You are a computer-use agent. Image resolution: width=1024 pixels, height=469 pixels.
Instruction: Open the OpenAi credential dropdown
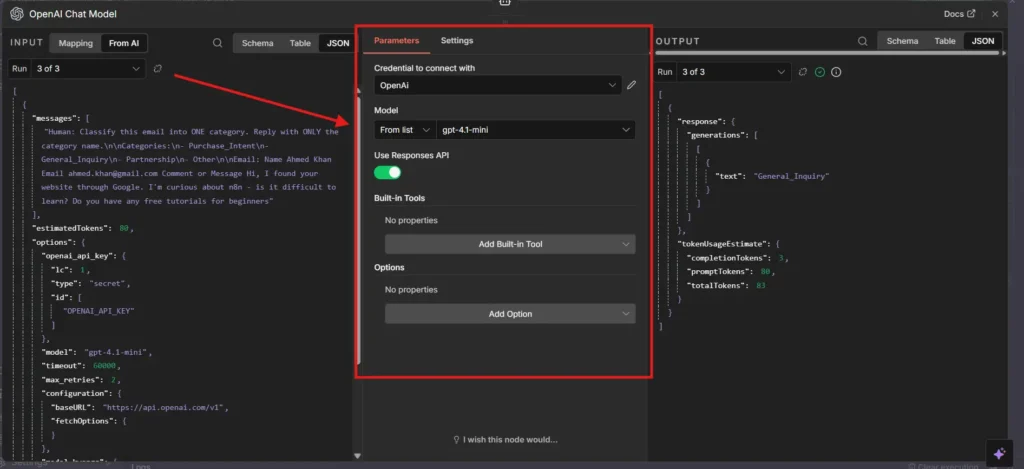click(498, 85)
